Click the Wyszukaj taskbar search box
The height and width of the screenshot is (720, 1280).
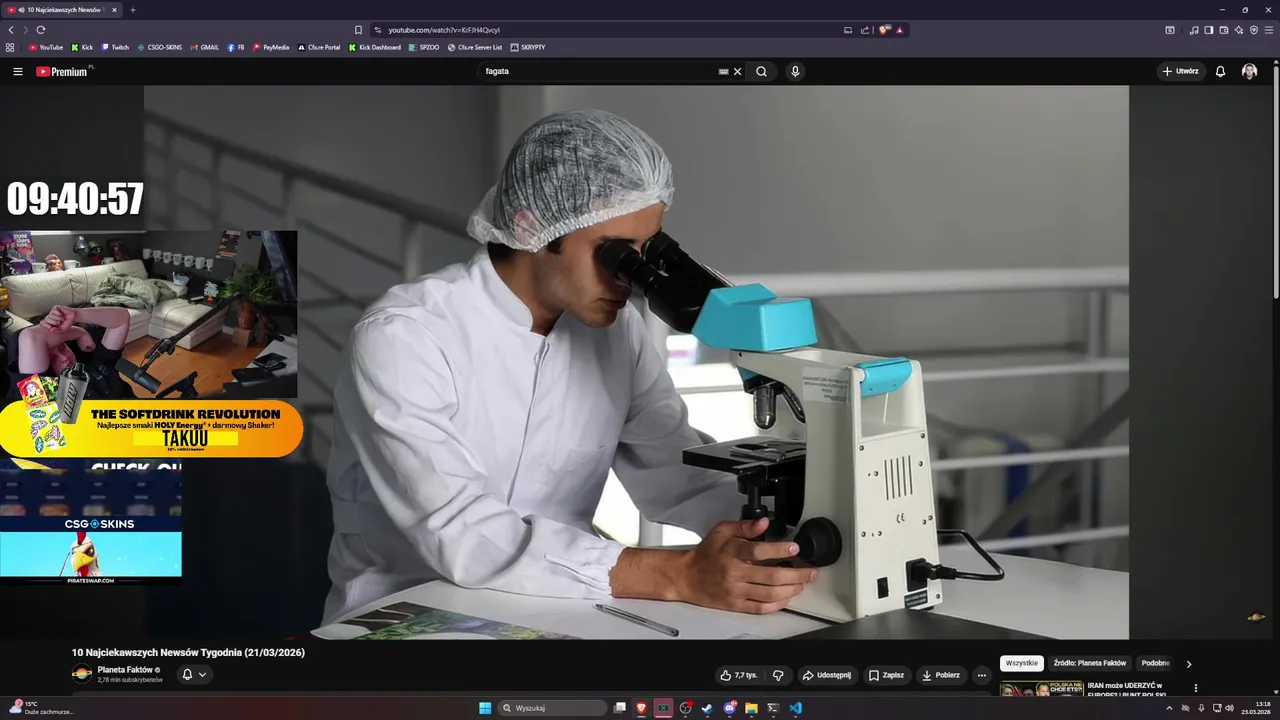coord(553,708)
